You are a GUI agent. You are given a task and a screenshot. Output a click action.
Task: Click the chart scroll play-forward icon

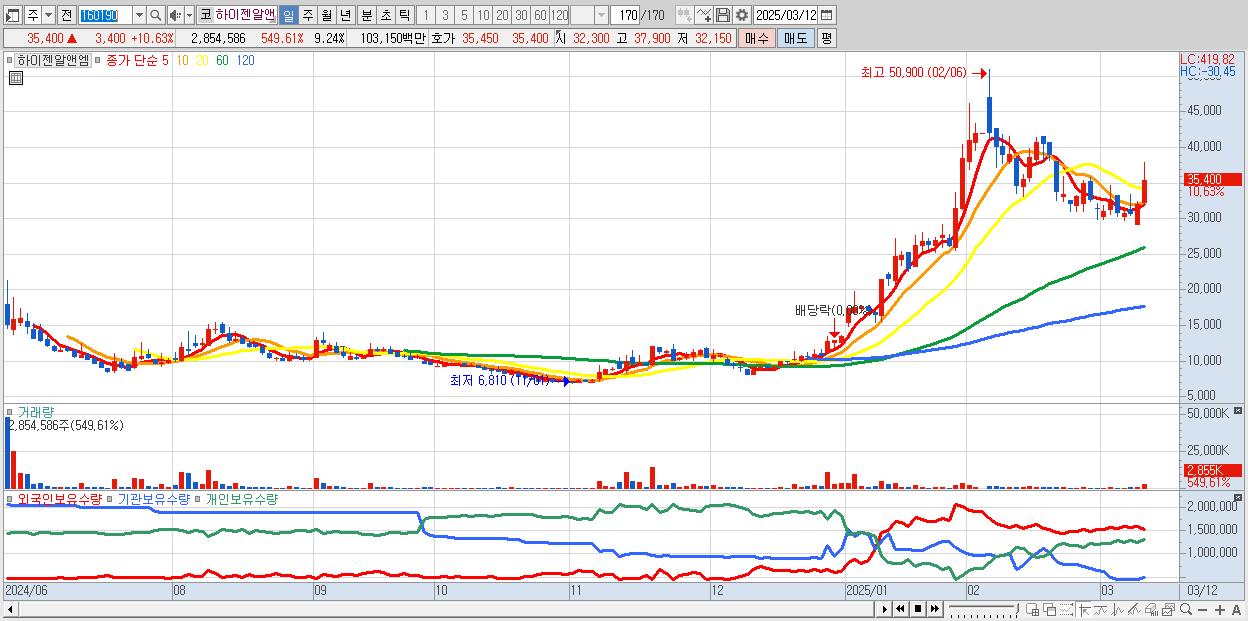(x=884, y=609)
